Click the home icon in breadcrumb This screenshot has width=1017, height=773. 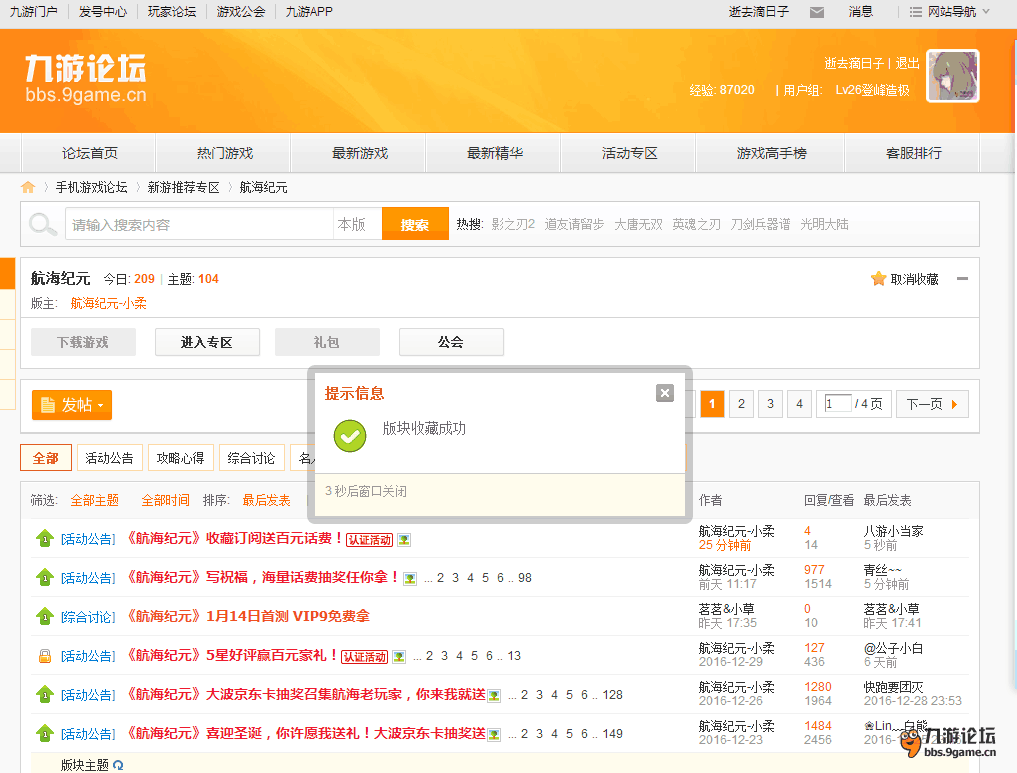(x=28, y=187)
